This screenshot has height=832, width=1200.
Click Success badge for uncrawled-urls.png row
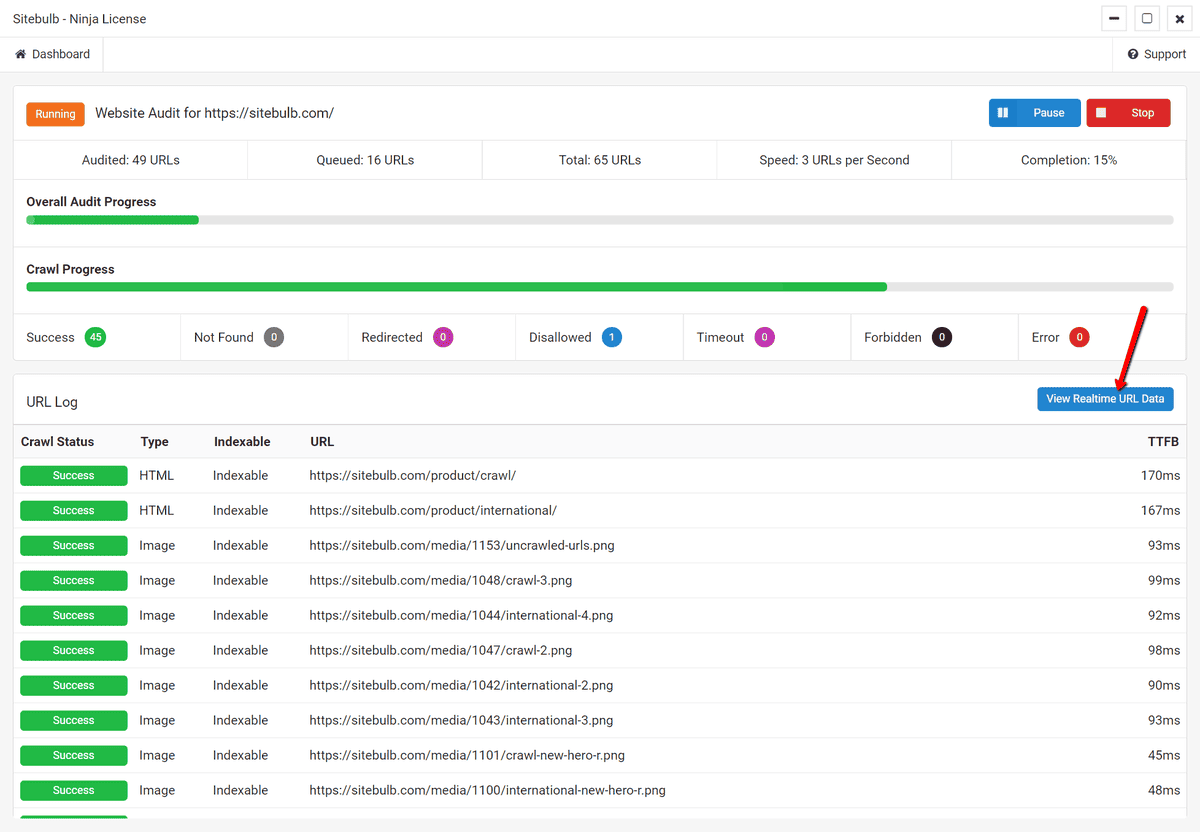(74, 546)
